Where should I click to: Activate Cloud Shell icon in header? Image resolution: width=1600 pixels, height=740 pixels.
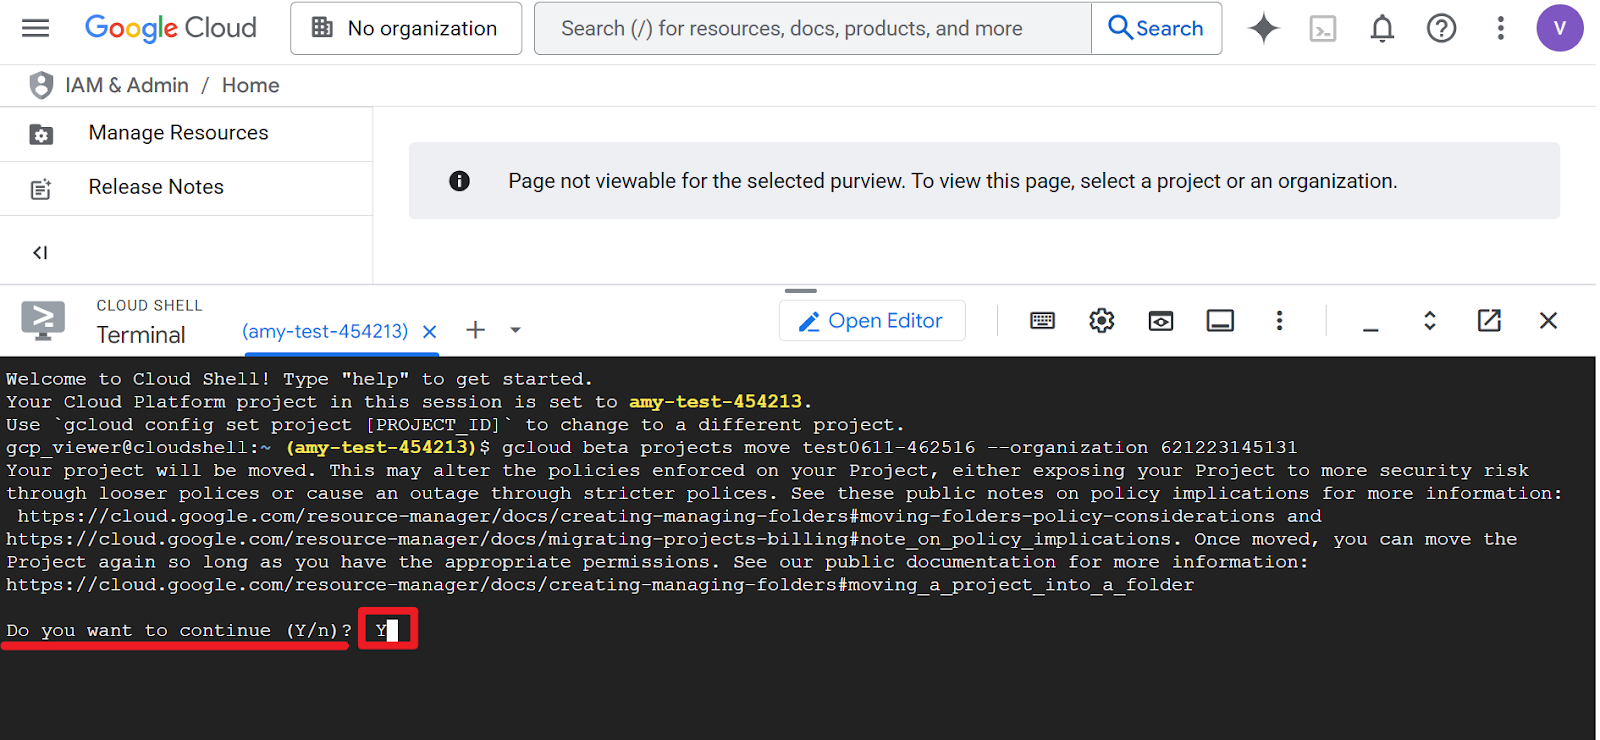click(x=1323, y=29)
